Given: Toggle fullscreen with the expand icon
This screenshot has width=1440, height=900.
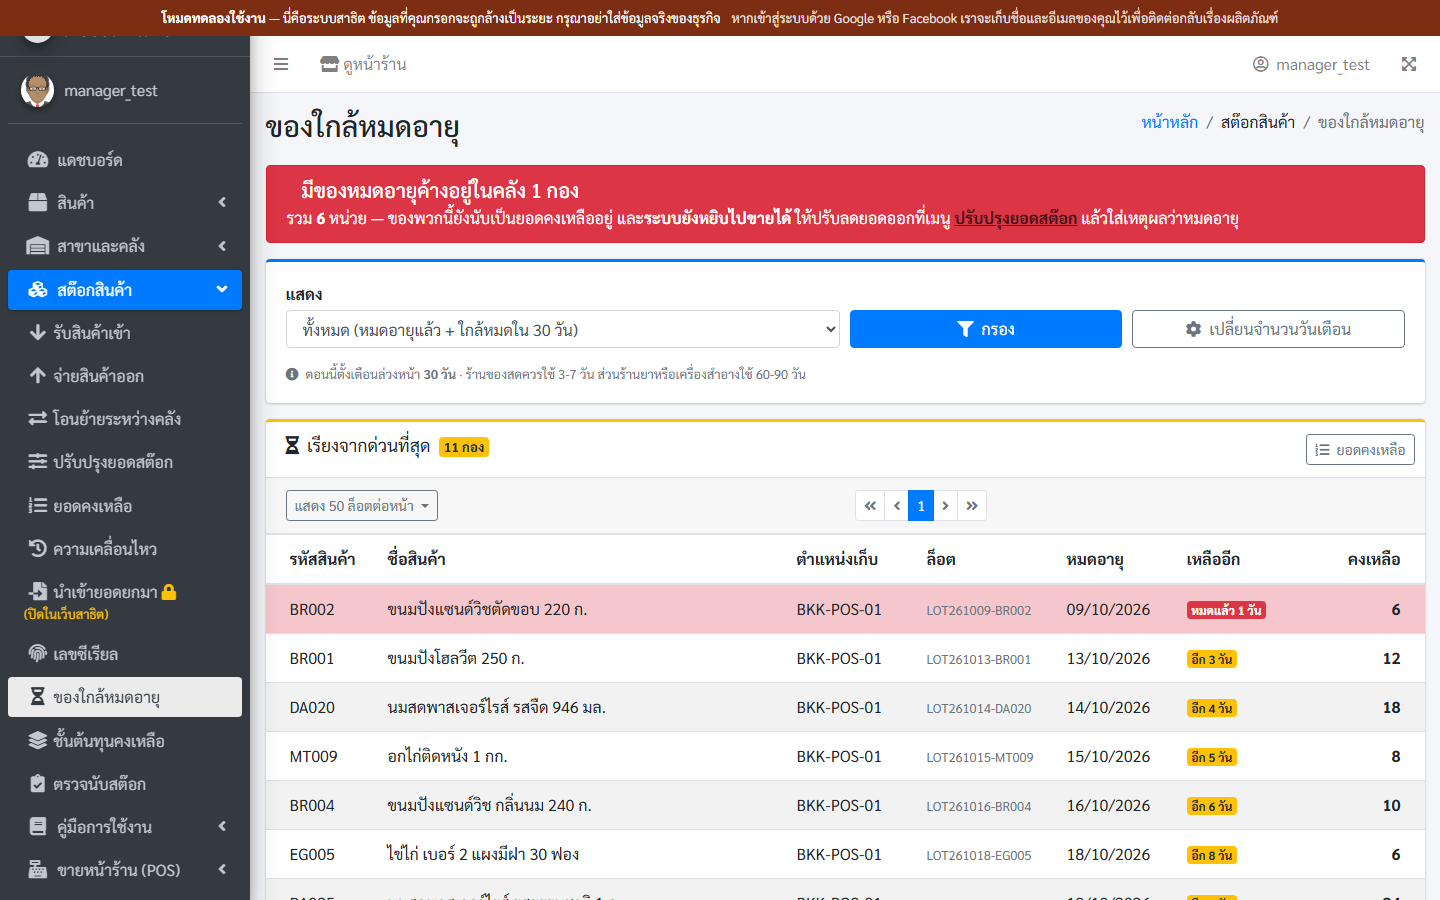Looking at the screenshot, I should (1409, 64).
